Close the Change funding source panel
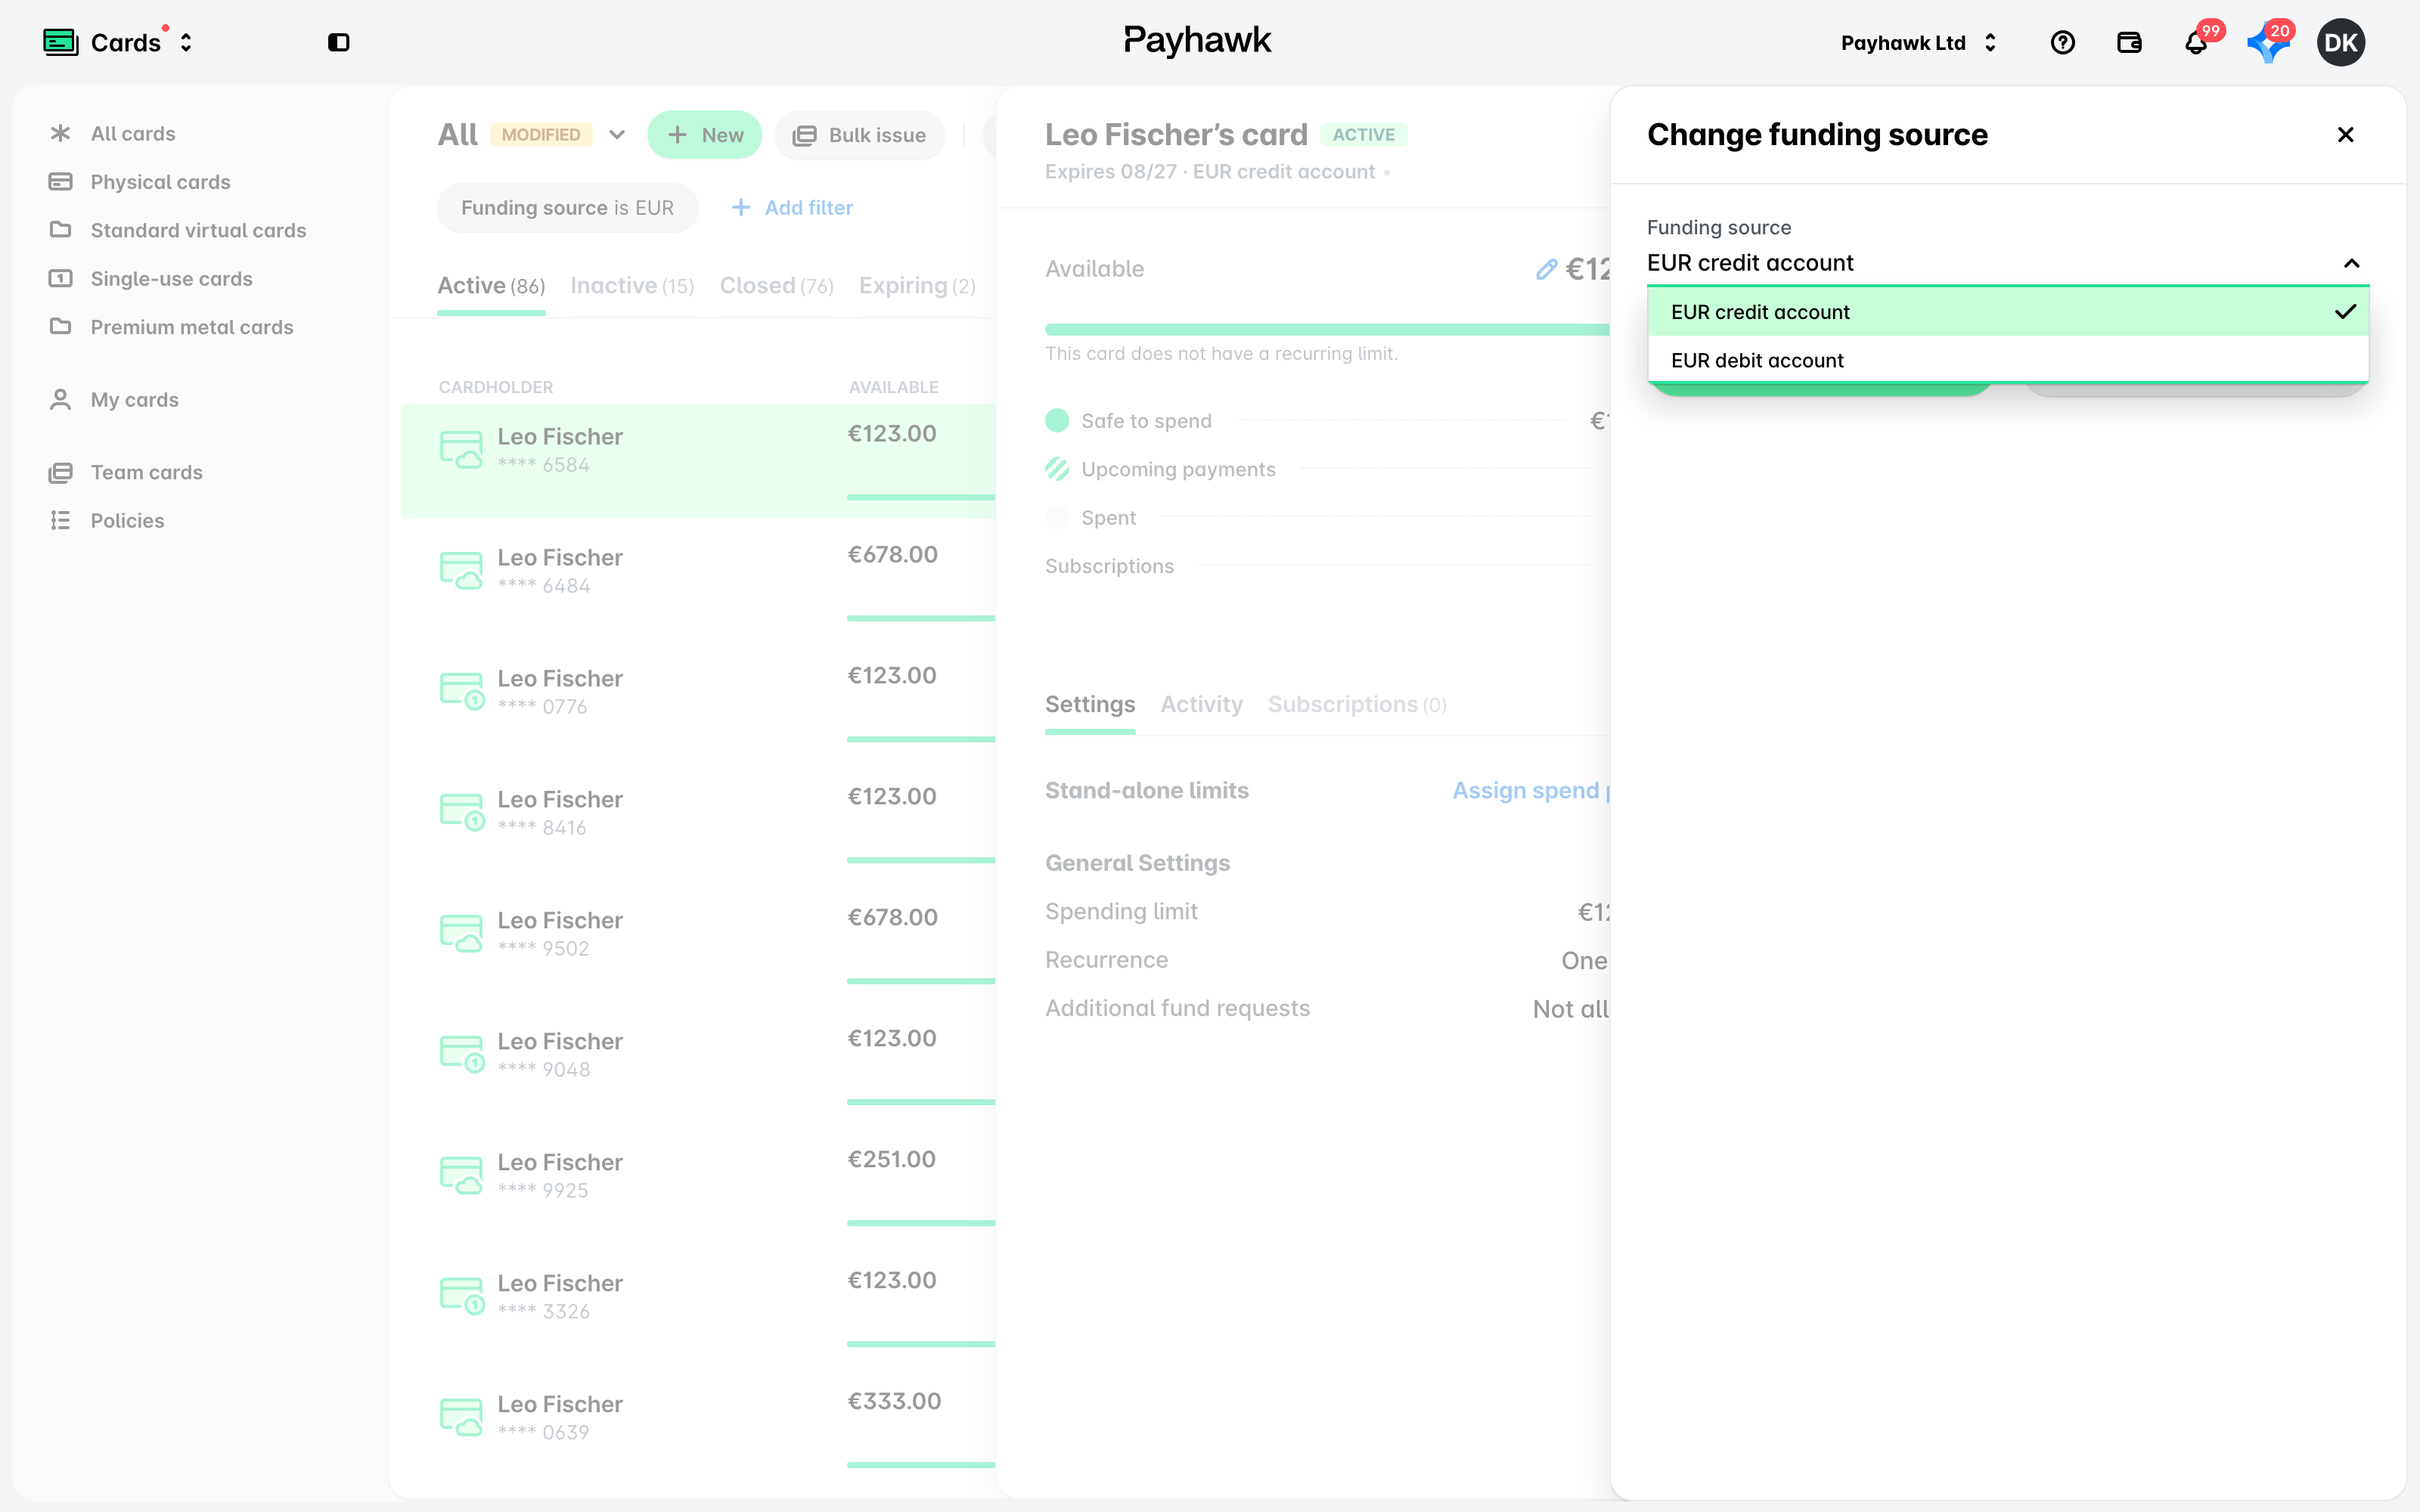This screenshot has width=2420, height=1512. pos(2345,135)
